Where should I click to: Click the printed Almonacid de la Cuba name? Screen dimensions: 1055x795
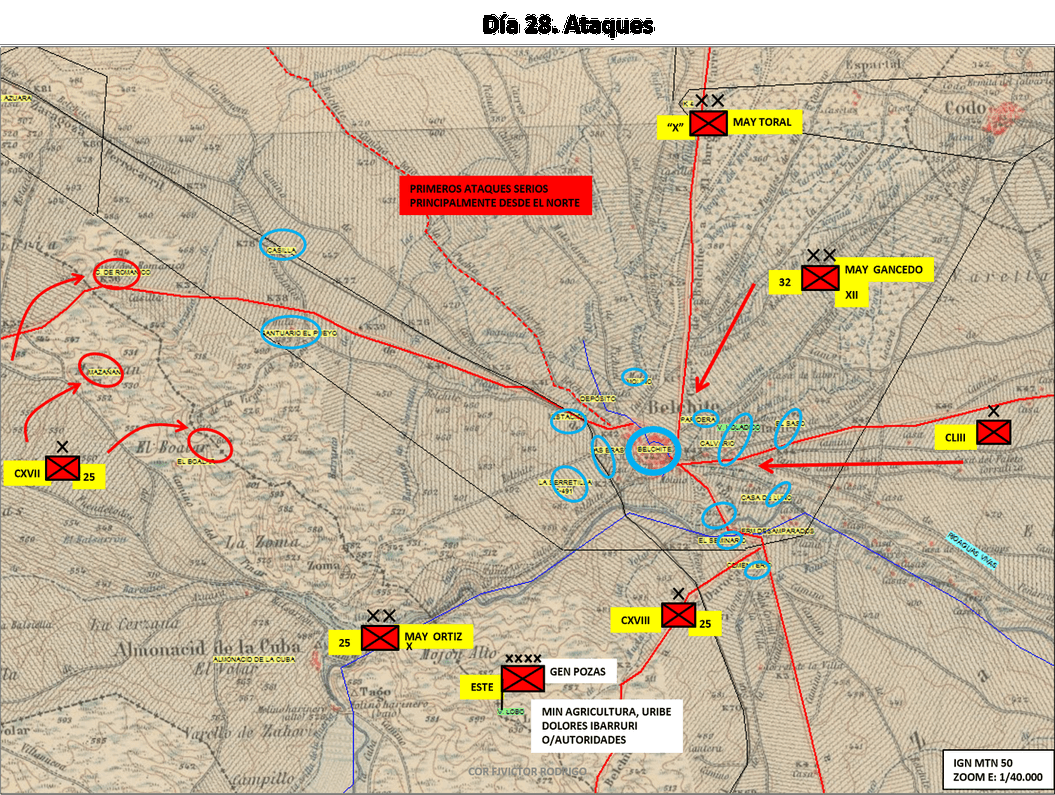click(207, 649)
